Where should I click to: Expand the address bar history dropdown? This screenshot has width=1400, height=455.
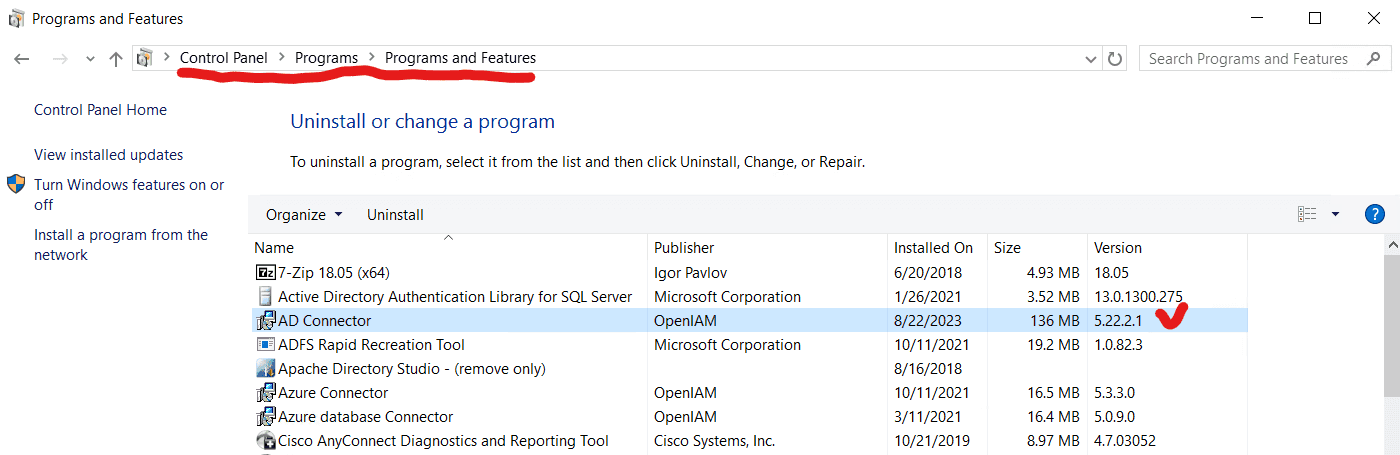[x=1091, y=59]
